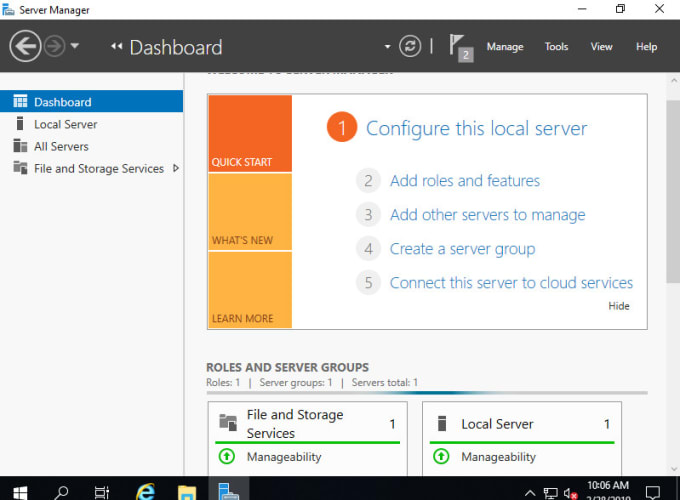Click the ROLES AND SERVER GROUPS heading
680x500 pixels.
point(287,367)
